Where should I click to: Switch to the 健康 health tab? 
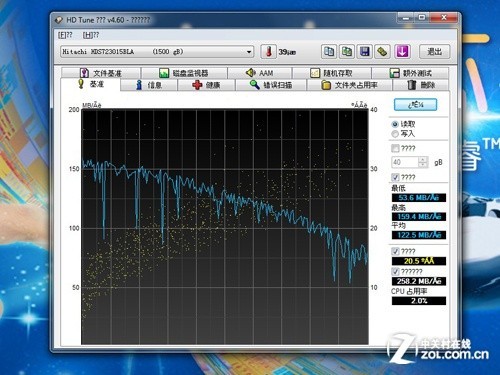[206, 85]
